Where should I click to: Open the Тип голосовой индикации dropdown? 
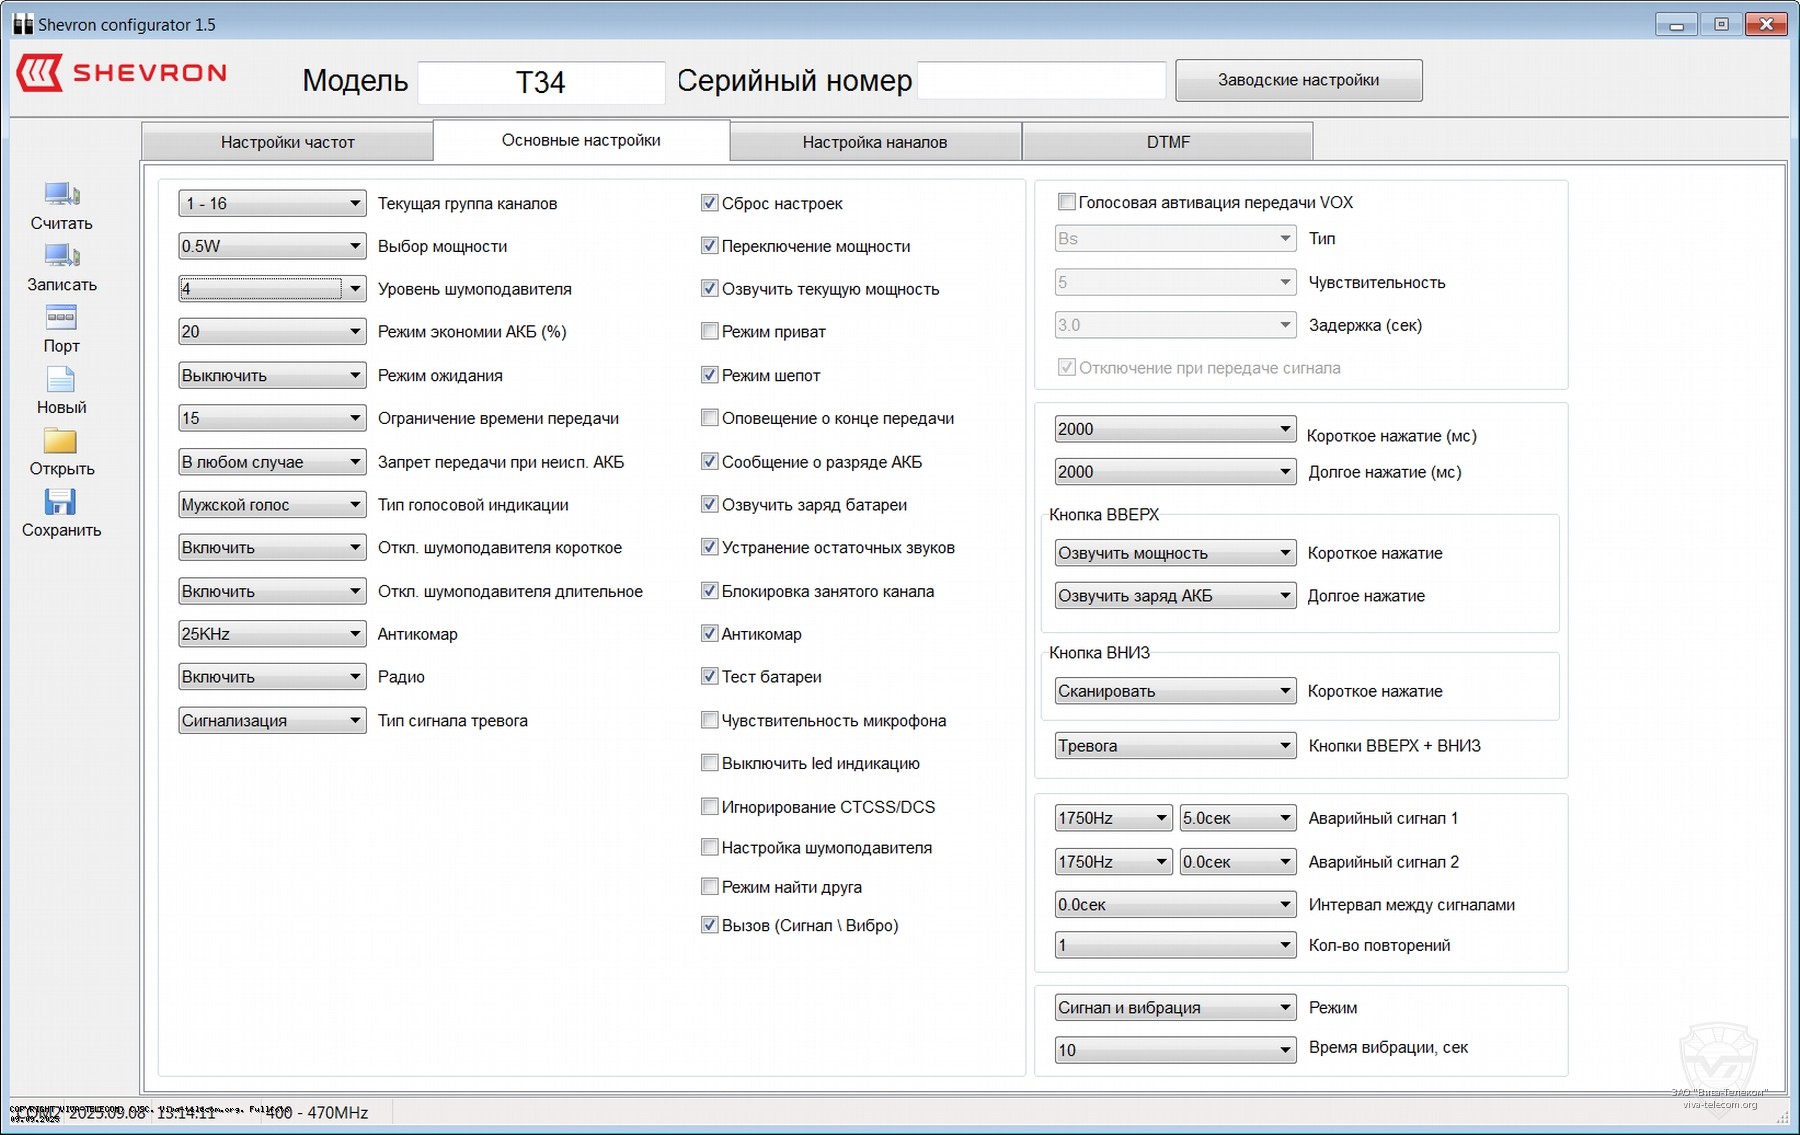(271, 505)
